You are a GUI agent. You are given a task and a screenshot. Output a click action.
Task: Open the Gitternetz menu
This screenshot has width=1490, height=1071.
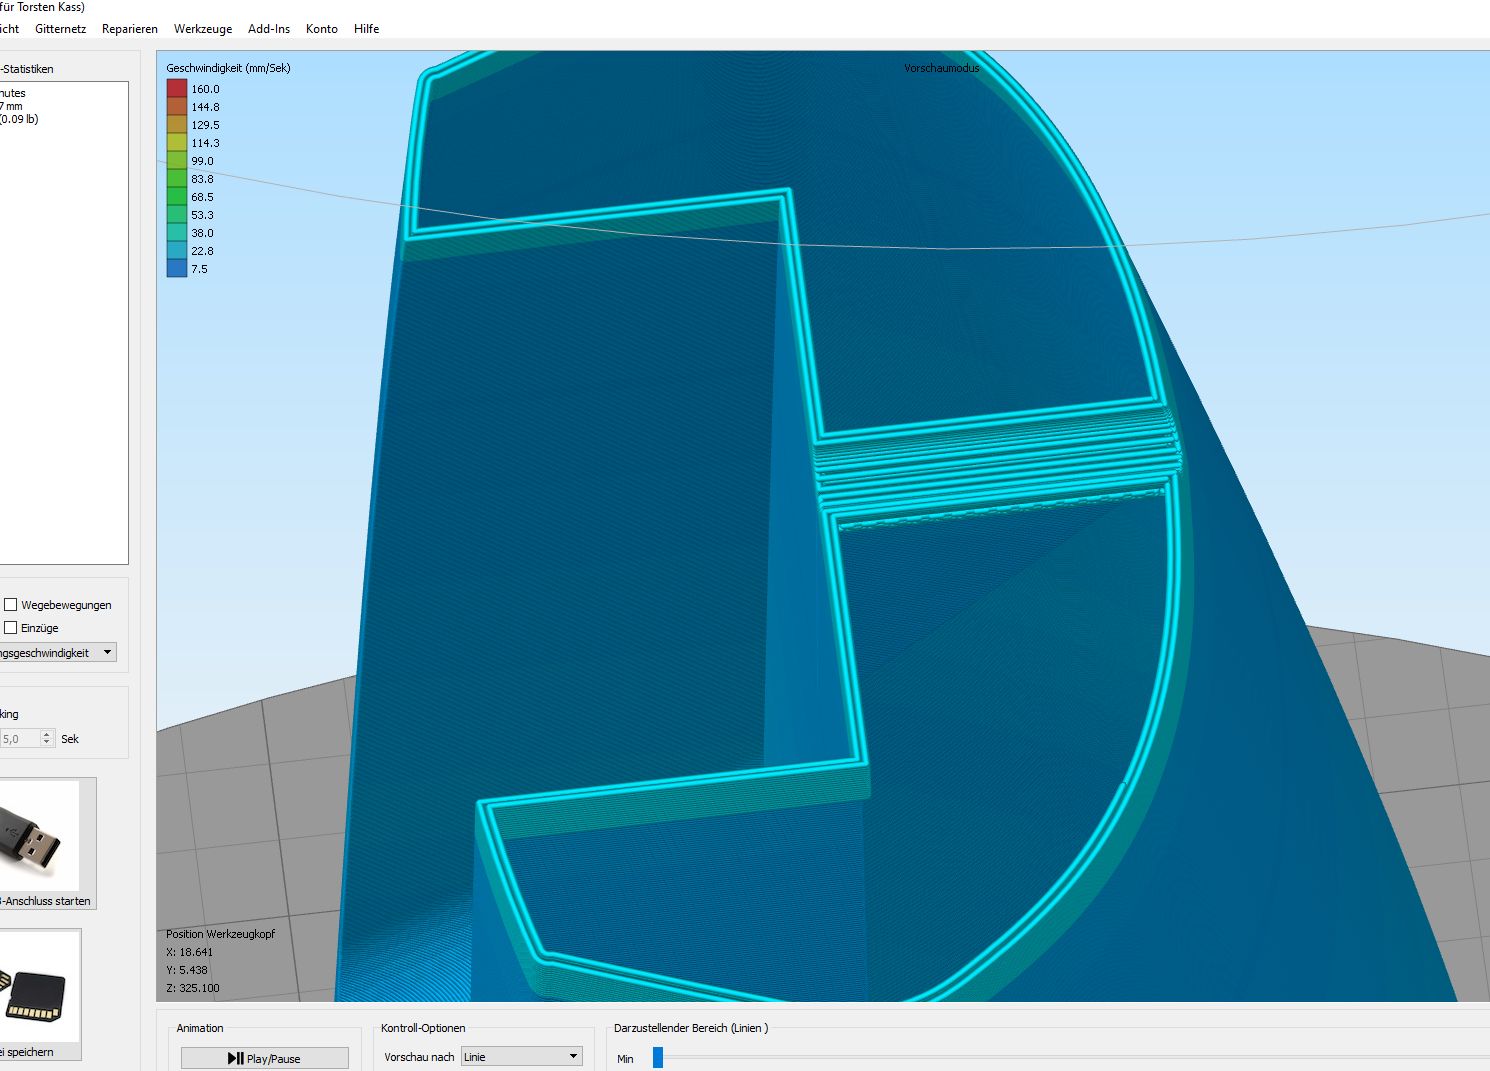click(x=60, y=29)
